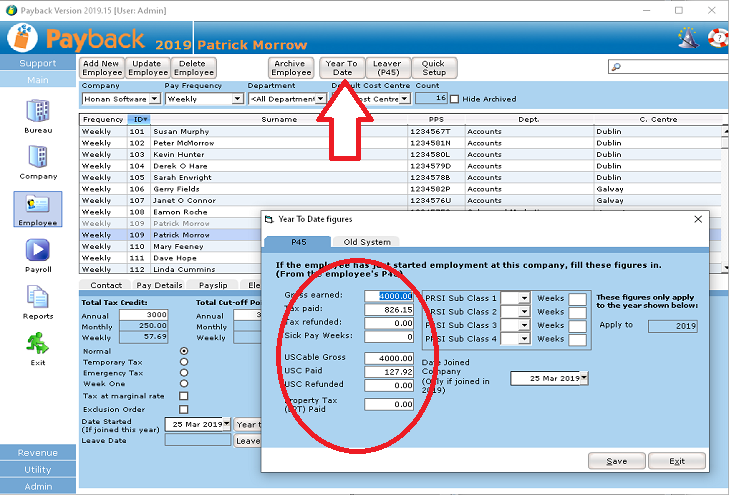Open the Date Joined Company date picker
This screenshot has height=495, width=729.
click(x=584, y=378)
